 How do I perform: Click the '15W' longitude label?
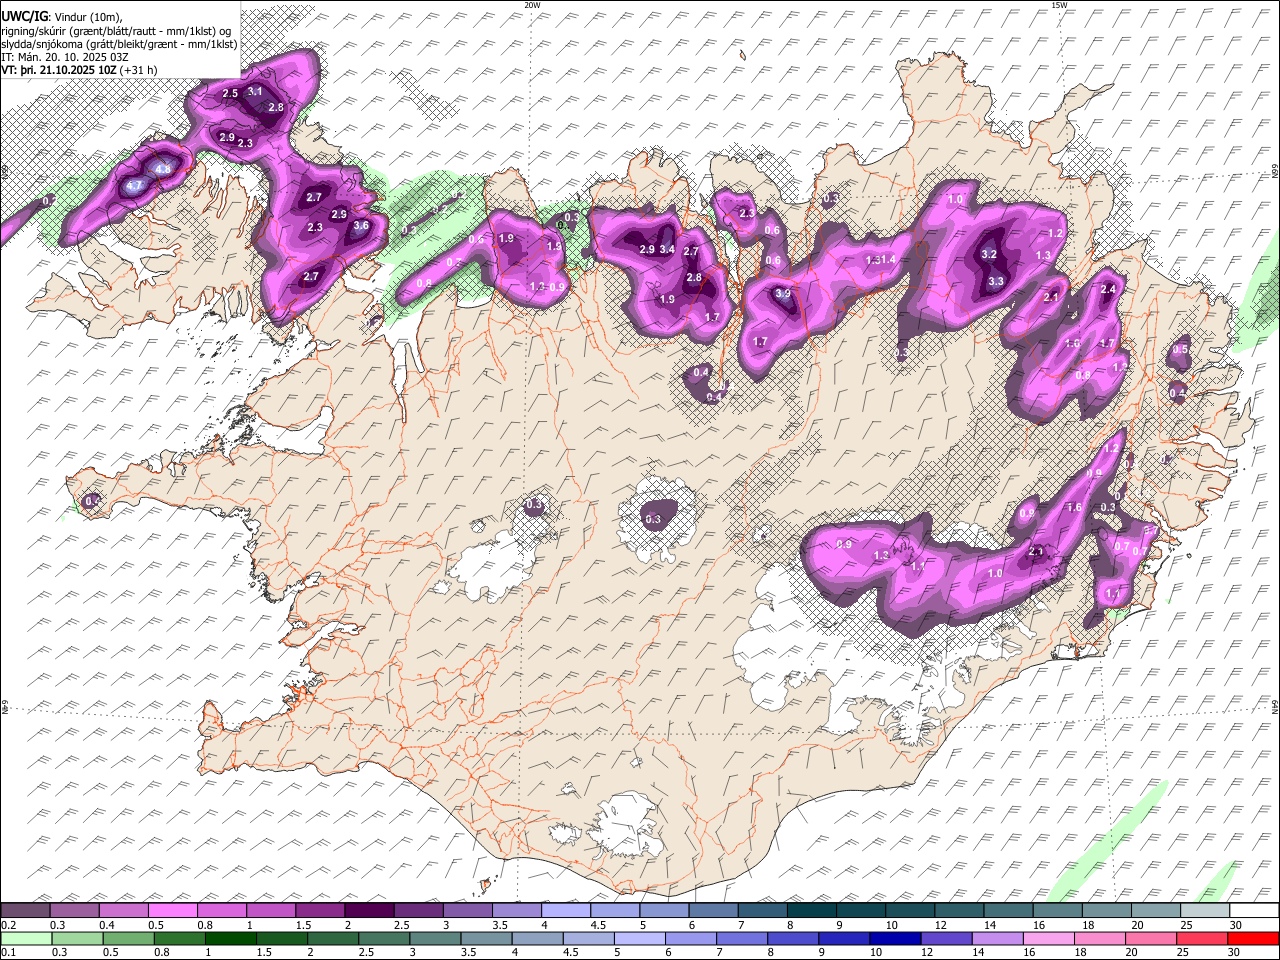(1059, 5)
